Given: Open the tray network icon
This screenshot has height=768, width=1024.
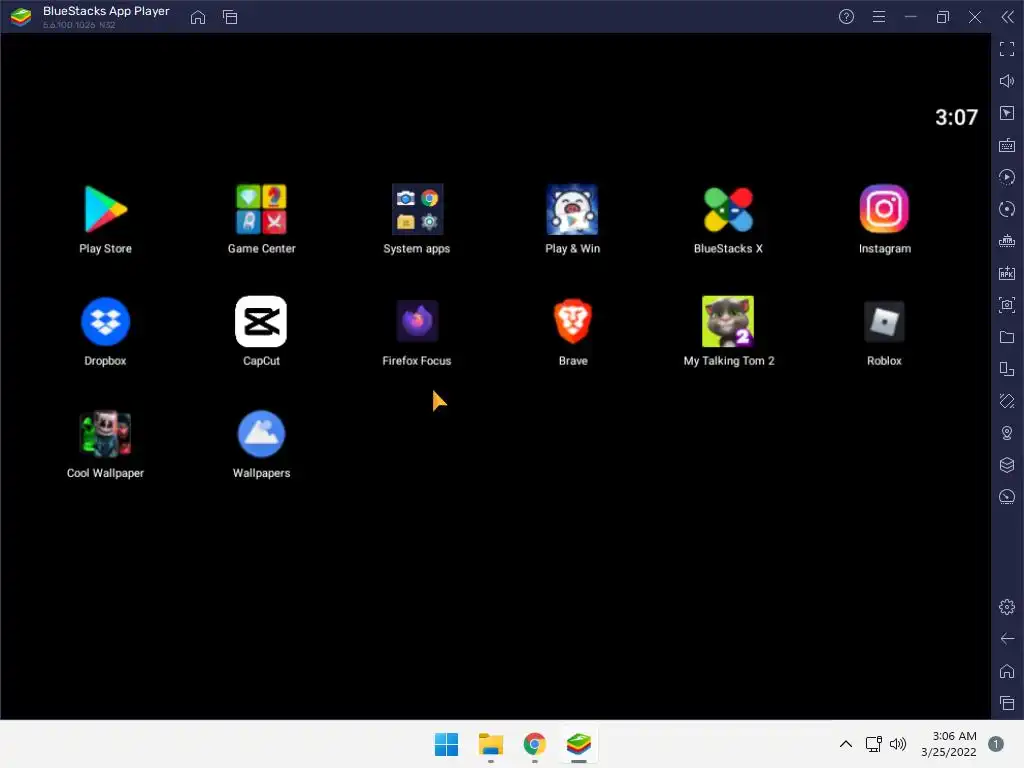Looking at the screenshot, I should click(874, 744).
